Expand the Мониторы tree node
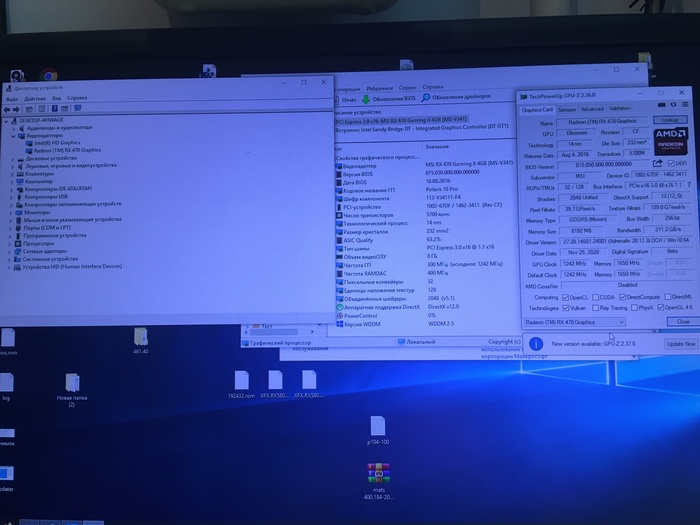Viewport: 700px width, 525px height. tap(13, 212)
